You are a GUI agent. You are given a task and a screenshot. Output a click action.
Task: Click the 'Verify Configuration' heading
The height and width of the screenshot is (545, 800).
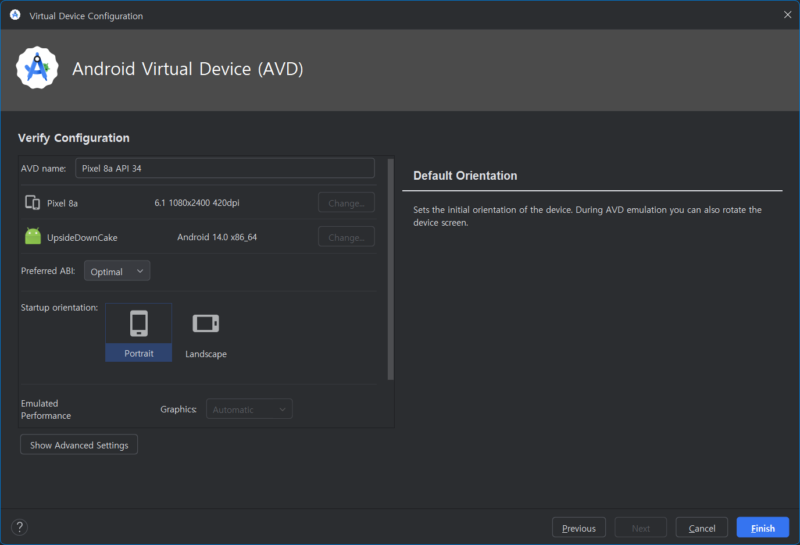(x=73, y=138)
